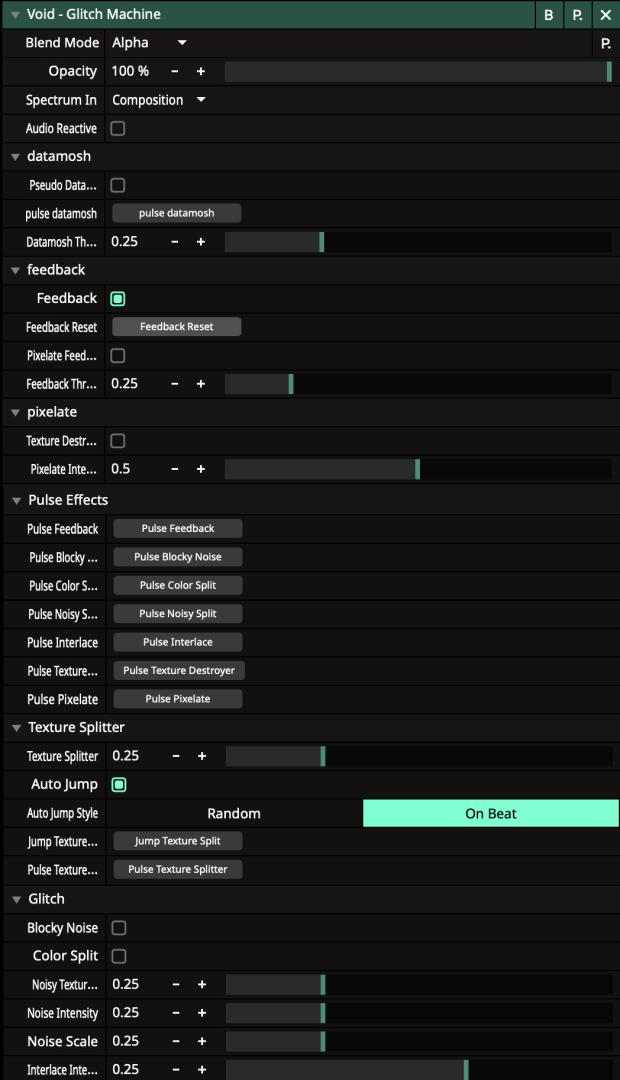Enable the Blocky Noise checkbox

coord(119,928)
